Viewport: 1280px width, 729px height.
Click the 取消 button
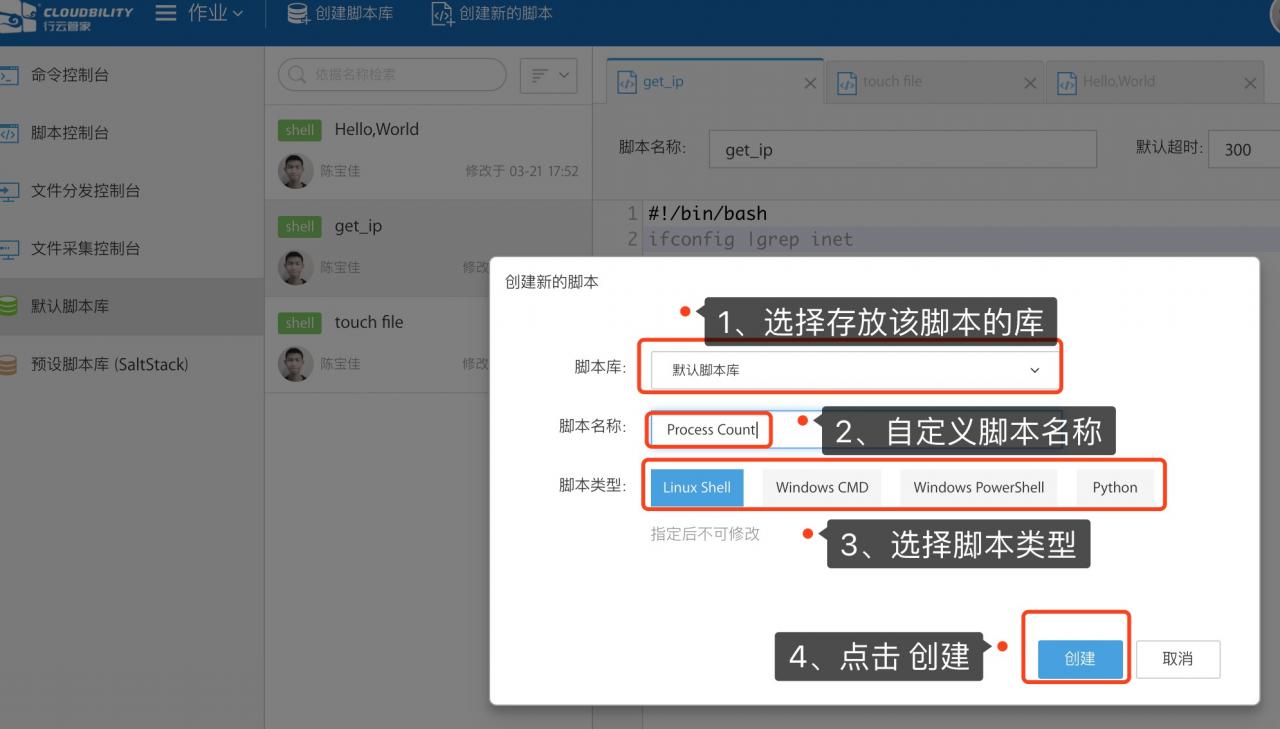(x=1177, y=659)
